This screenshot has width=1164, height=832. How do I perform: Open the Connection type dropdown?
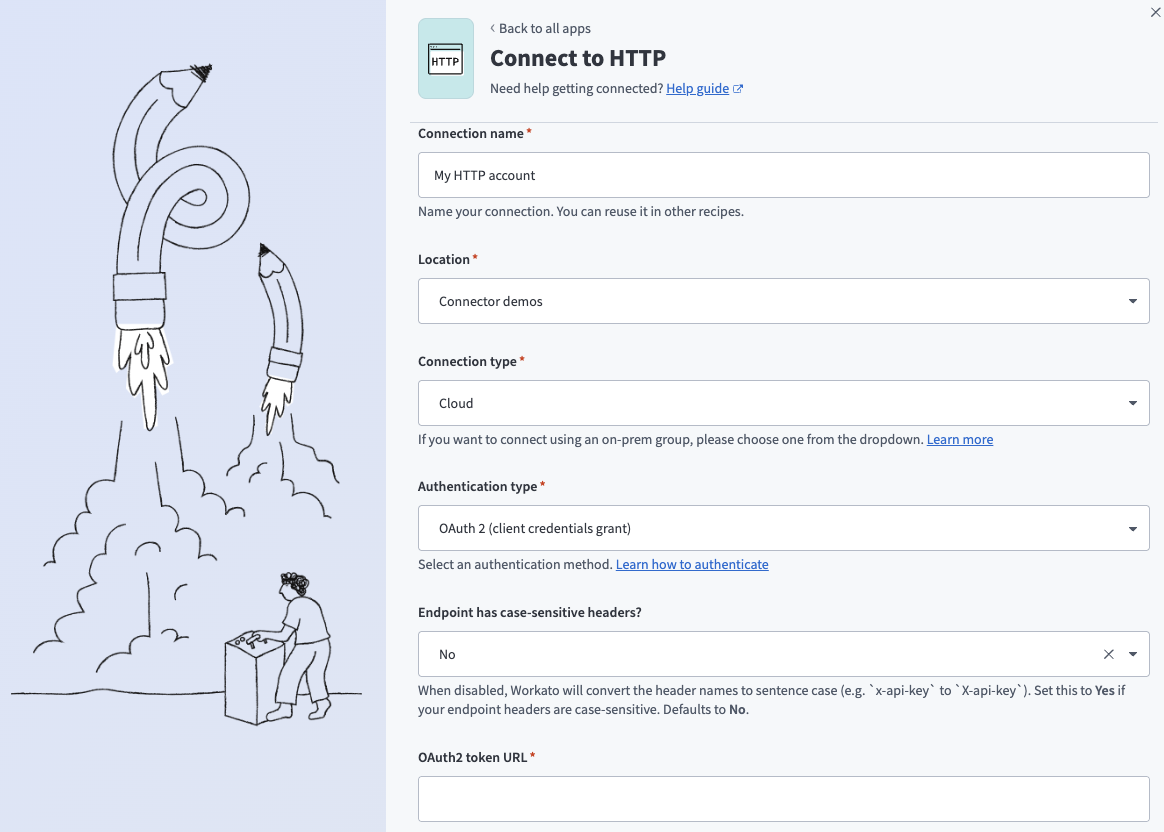click(1132, 403)
